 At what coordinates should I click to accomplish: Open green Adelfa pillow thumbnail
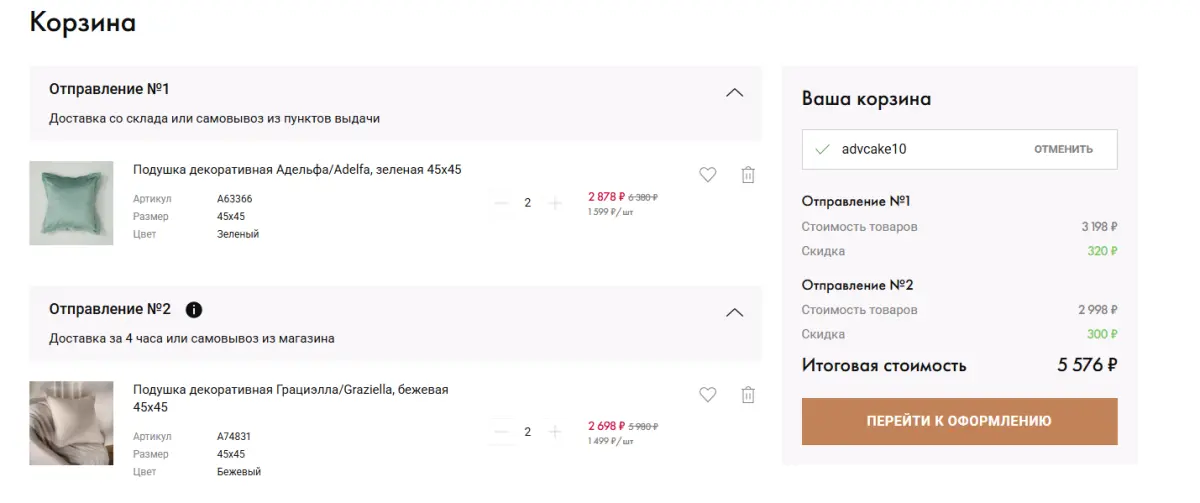[x=71, y=203]
